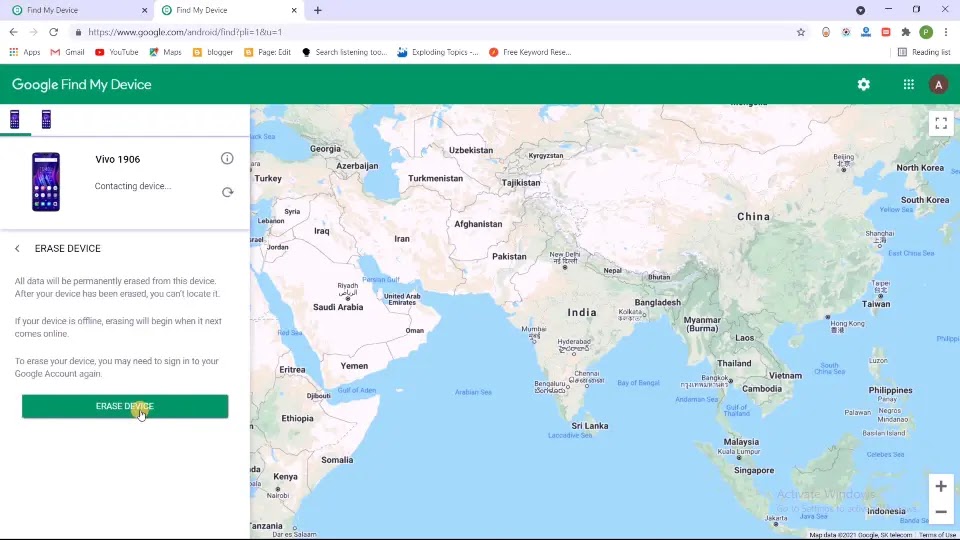The height and width of the screenshot is (540, 960).
Task: Click the red extension icon in toolbar
Action: (886, 32)
